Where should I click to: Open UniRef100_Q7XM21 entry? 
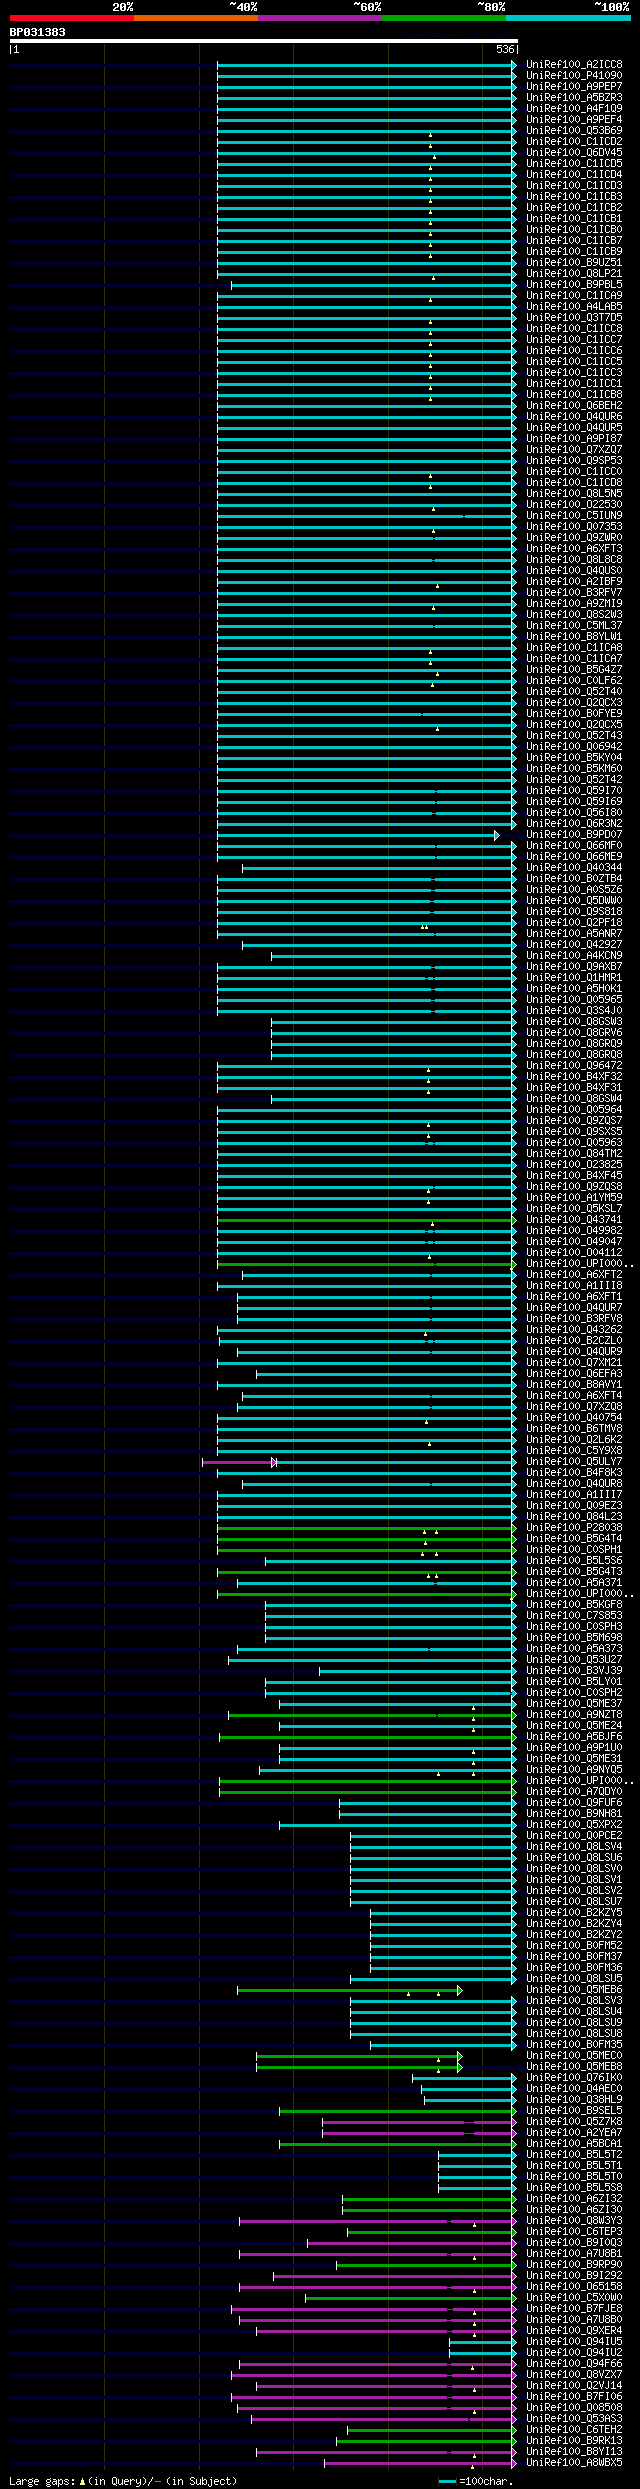tap(574, 1362)
